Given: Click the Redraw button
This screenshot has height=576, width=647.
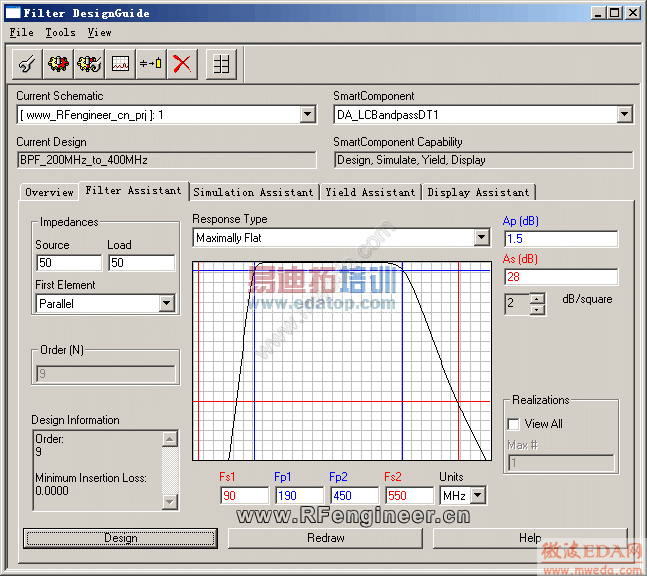Looking at the screenshot, I should tap(325, 538).
